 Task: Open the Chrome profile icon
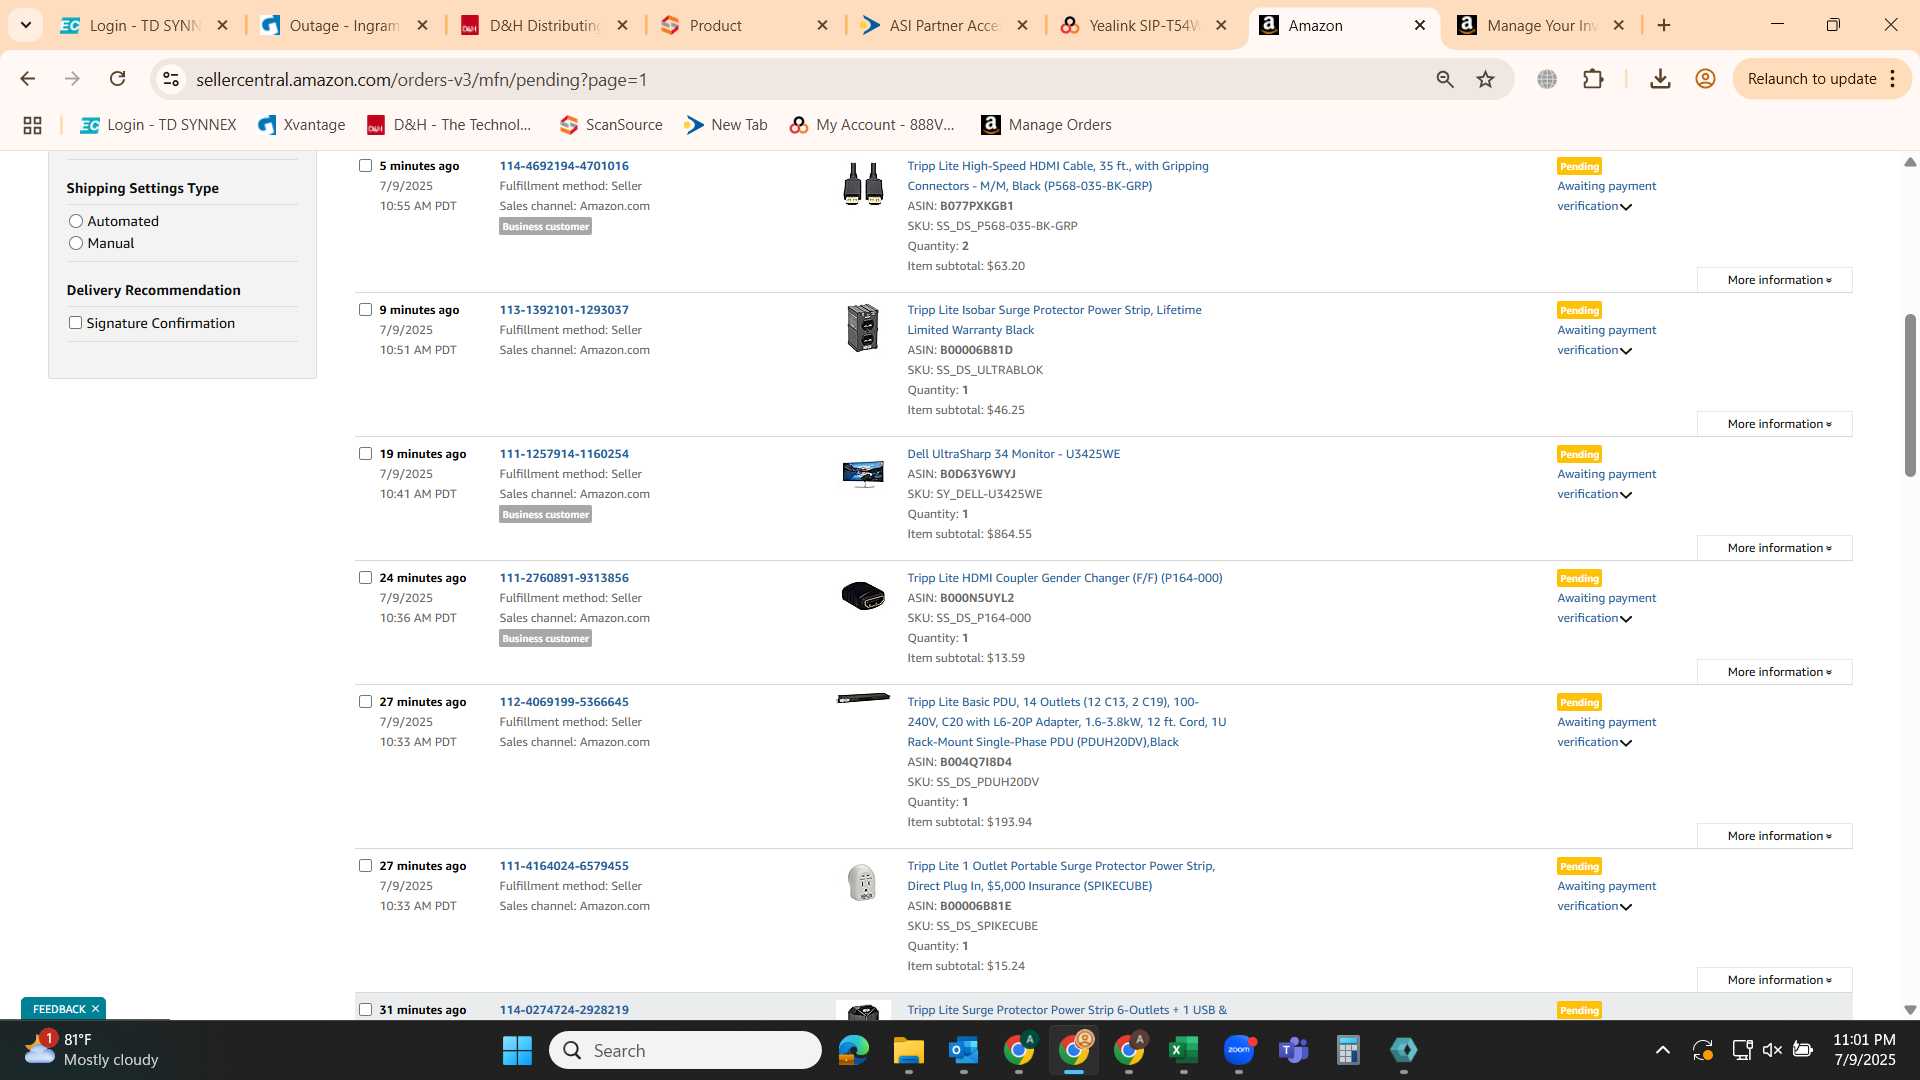click(1706, 79)
